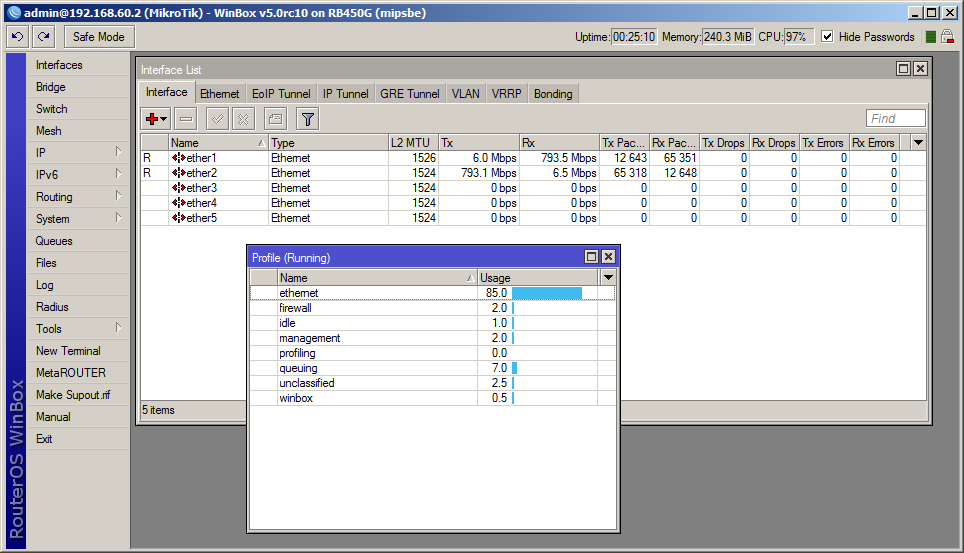Switch to the VLAN tab
The image size is (964, 553).
[x=465, y=94]
